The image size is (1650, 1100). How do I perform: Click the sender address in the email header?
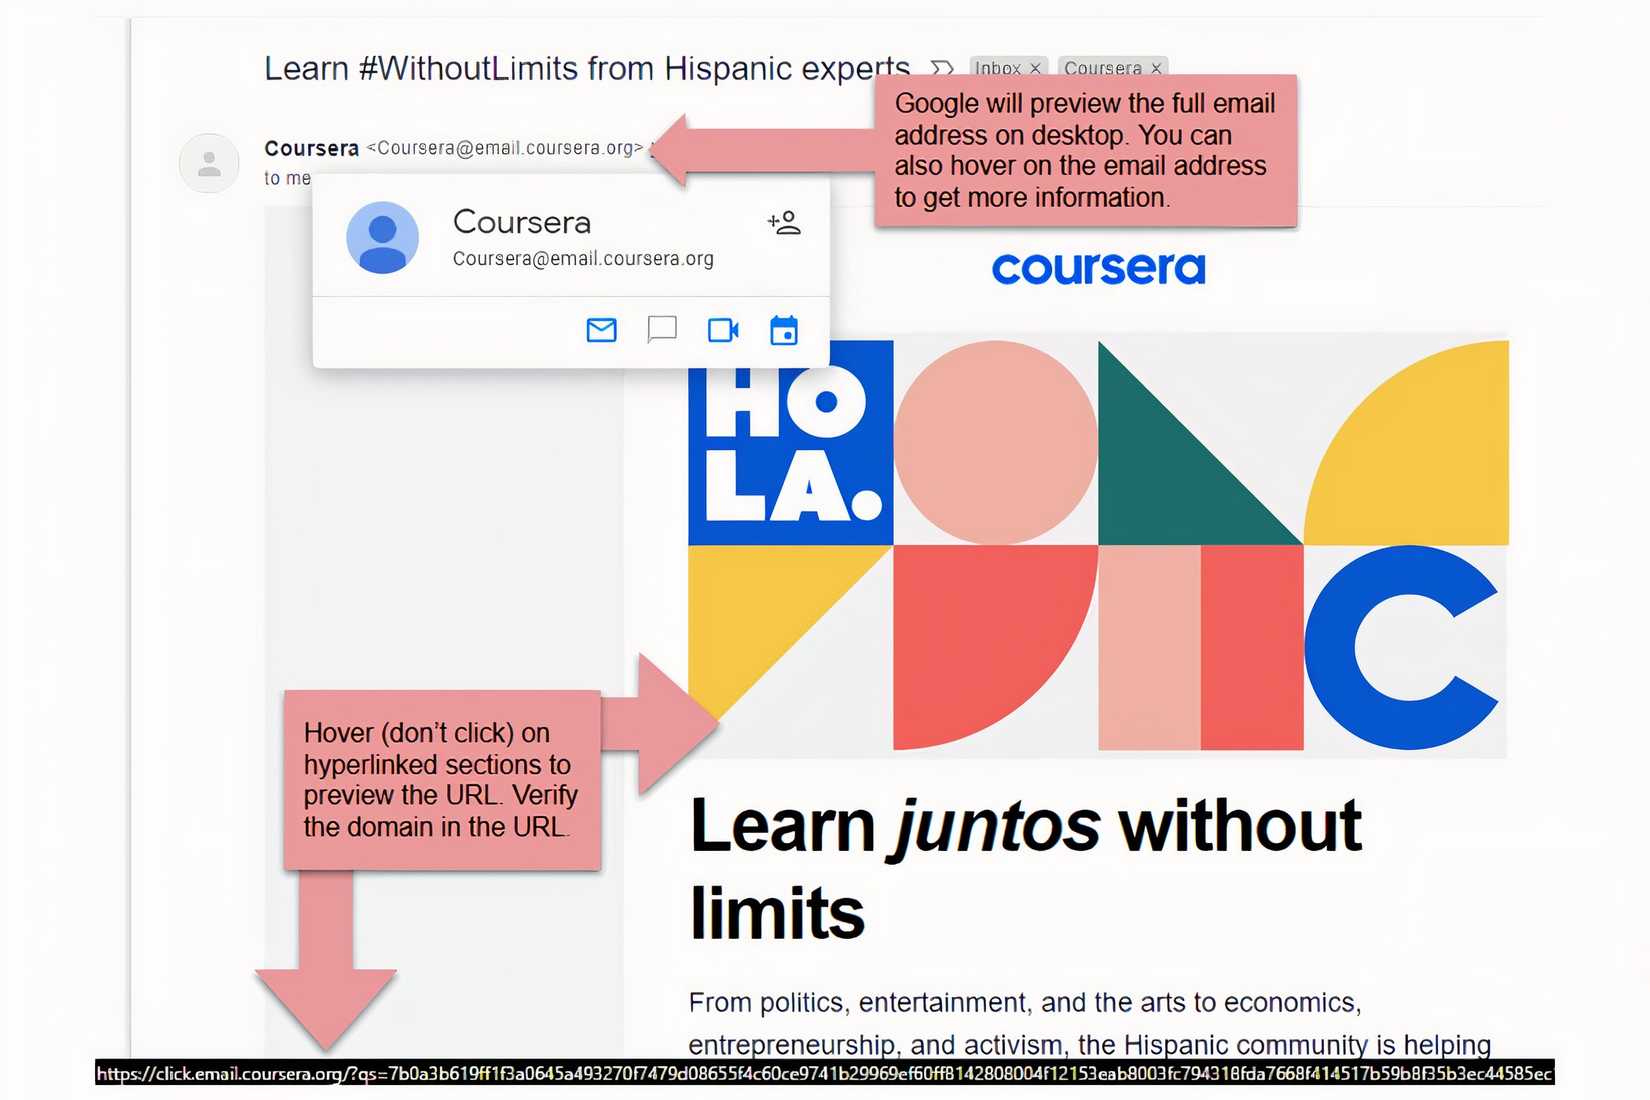click(x=505, y=148)
